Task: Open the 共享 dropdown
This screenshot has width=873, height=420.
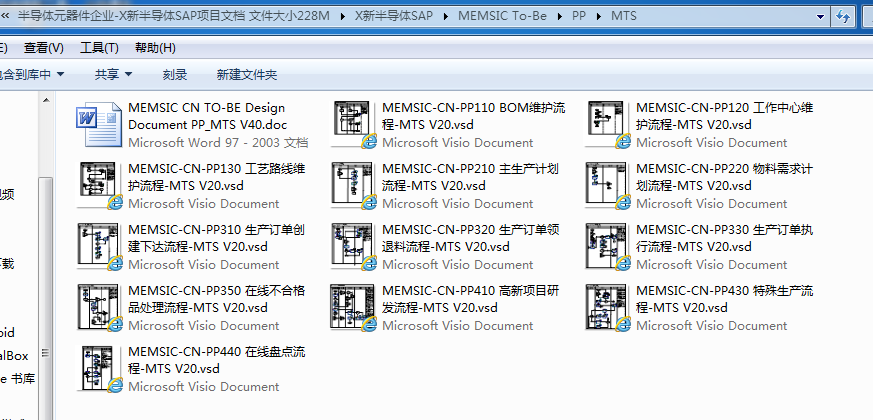Action: point(113,75)
